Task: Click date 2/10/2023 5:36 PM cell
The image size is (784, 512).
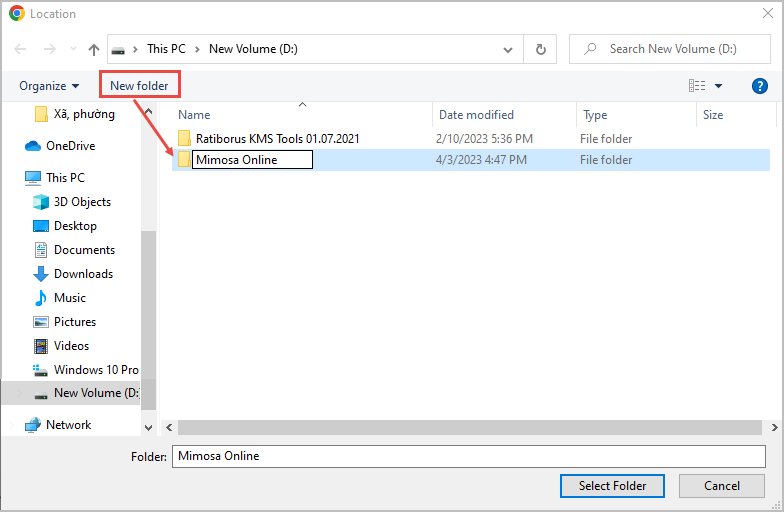Action: point(484,138)
